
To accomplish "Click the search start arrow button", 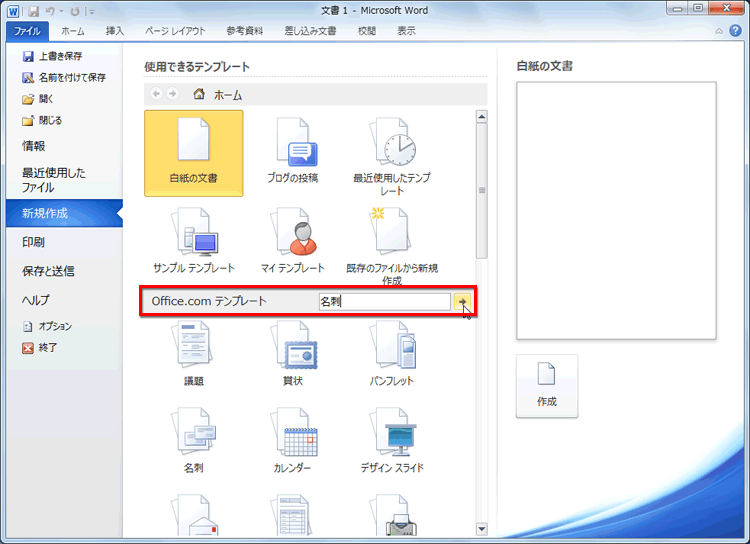I will [x=462, y=301].
